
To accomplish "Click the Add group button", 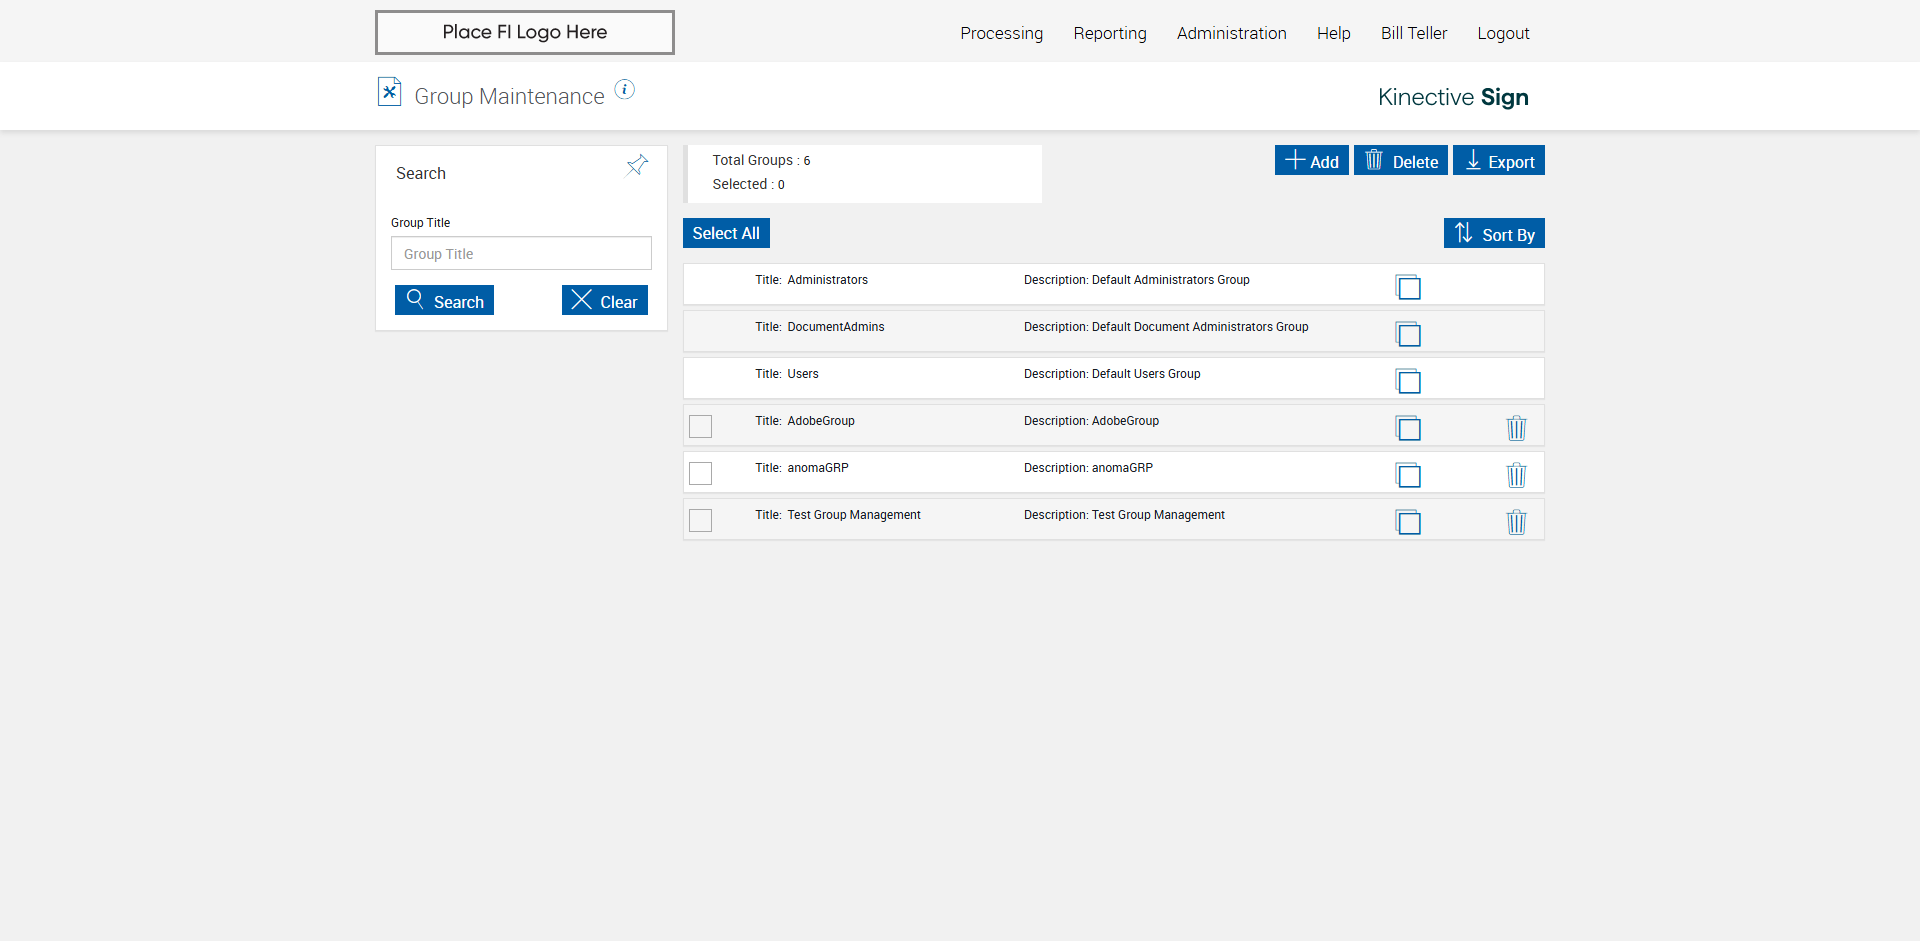I will (x=1311, y=161).
